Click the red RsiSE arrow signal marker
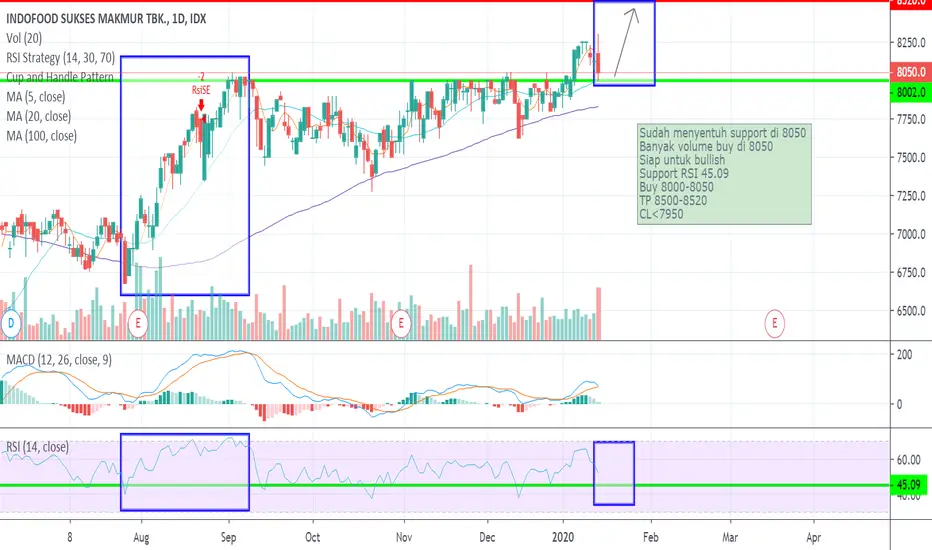932x550 pixels. tap(201, 105)
